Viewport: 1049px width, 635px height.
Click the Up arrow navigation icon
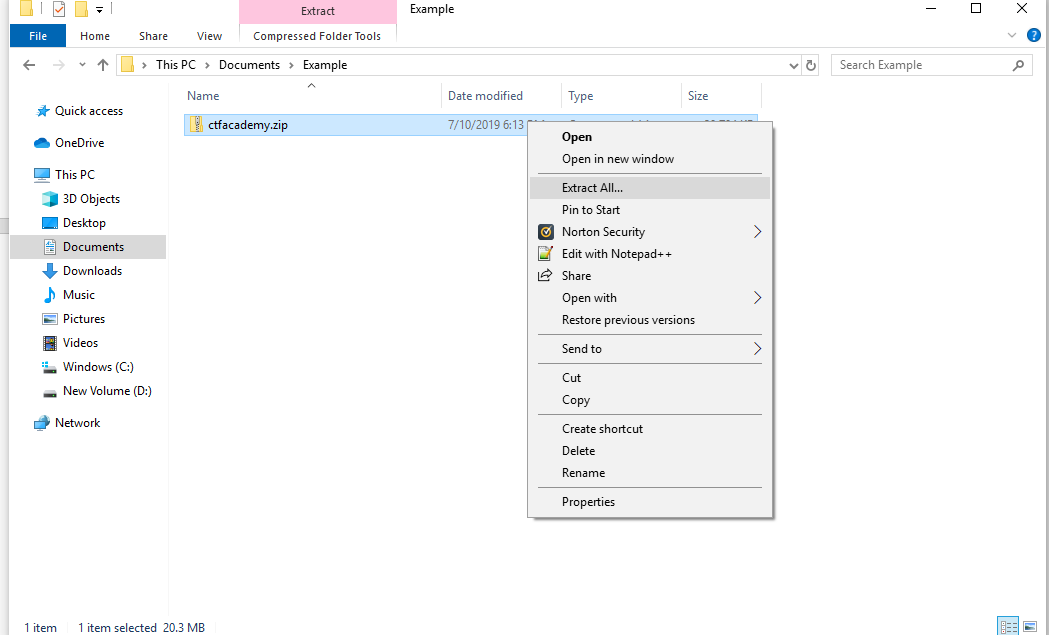[x=103, y=65]
